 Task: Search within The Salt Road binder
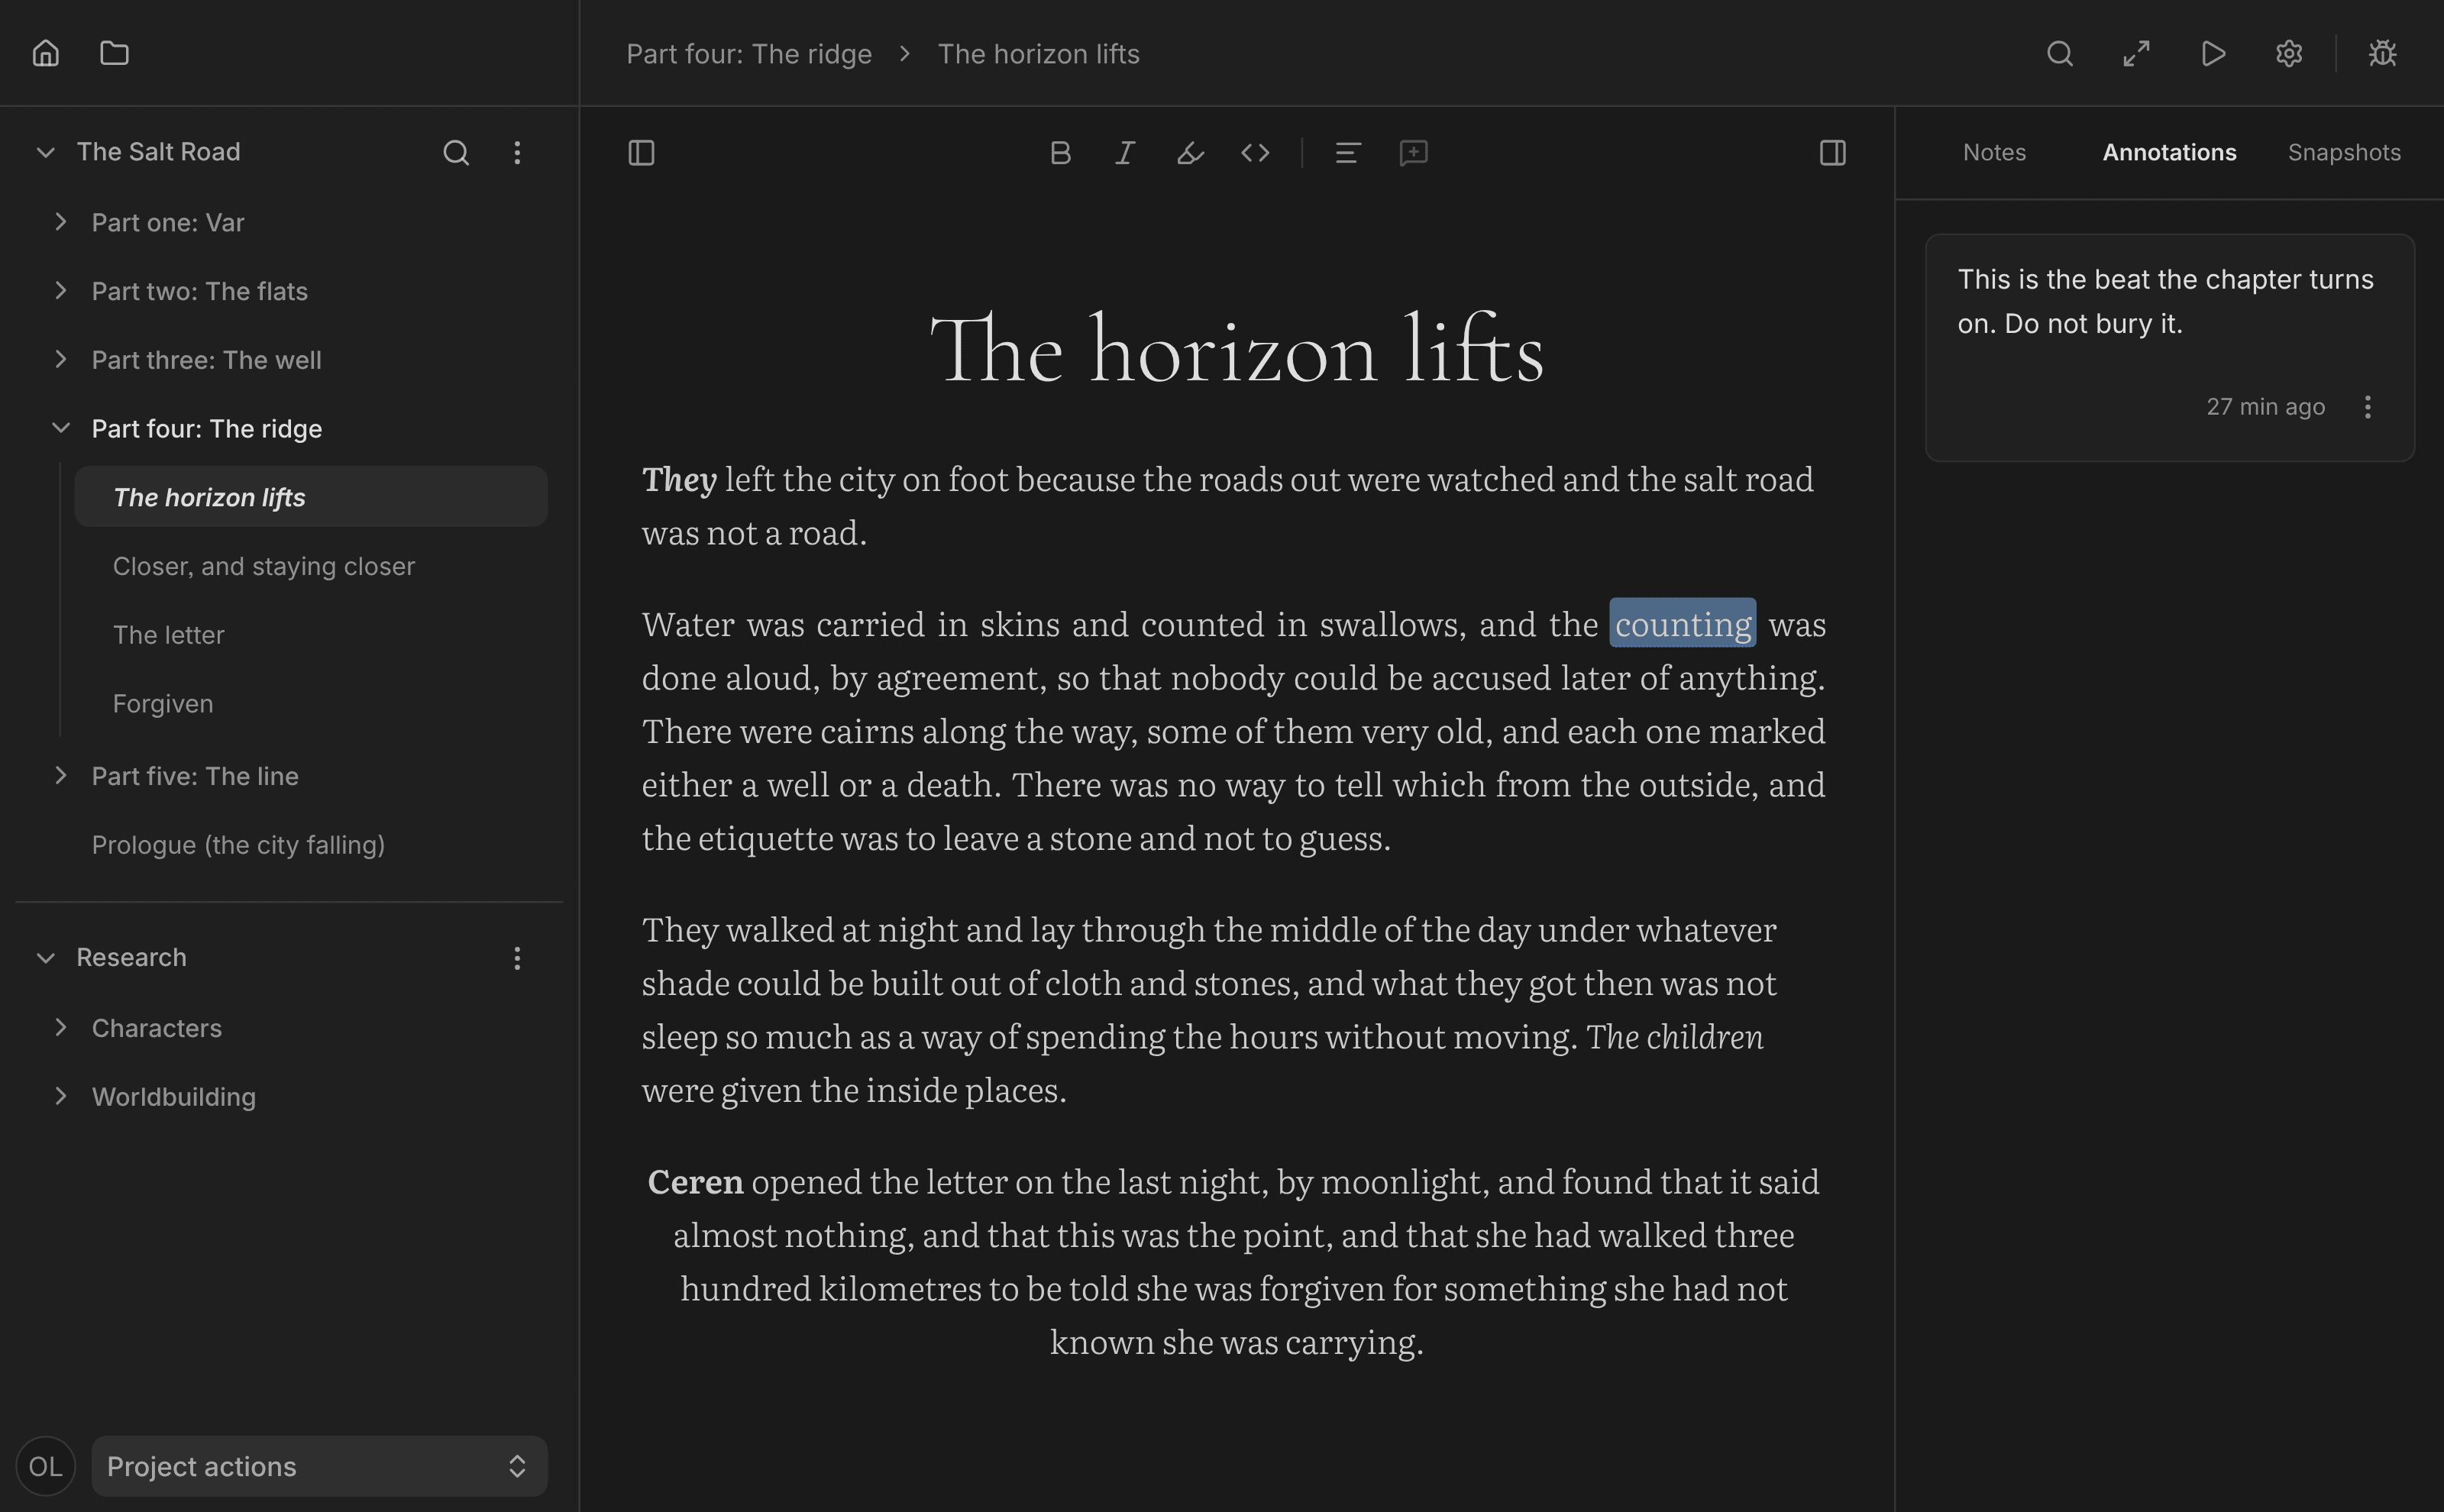(456, 152)
